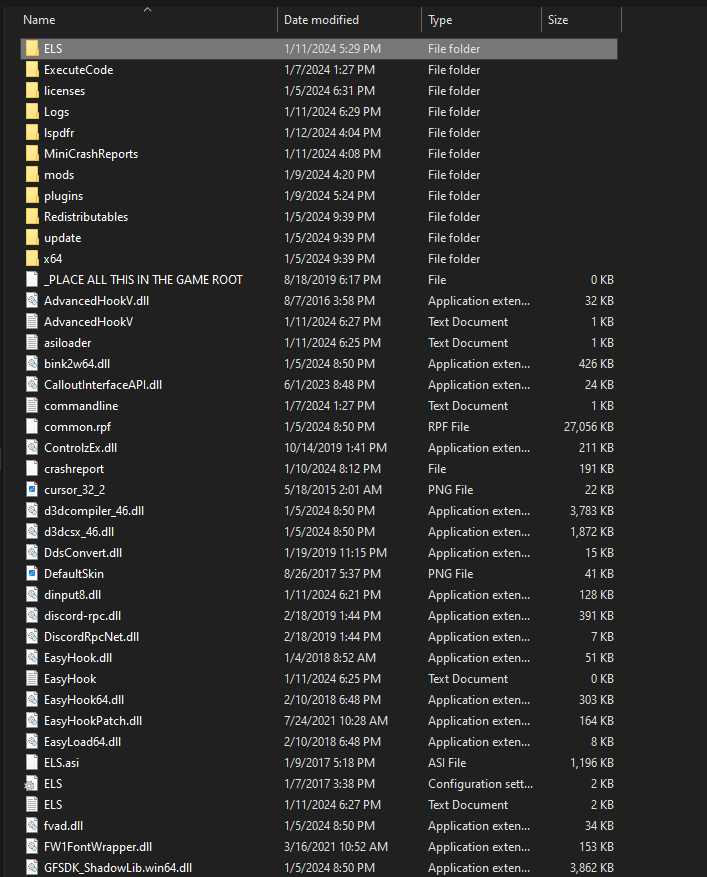The height and width of the screenshot is (877, 707).
Task: Sort by the Type column header
Action: tap(440, 20)
